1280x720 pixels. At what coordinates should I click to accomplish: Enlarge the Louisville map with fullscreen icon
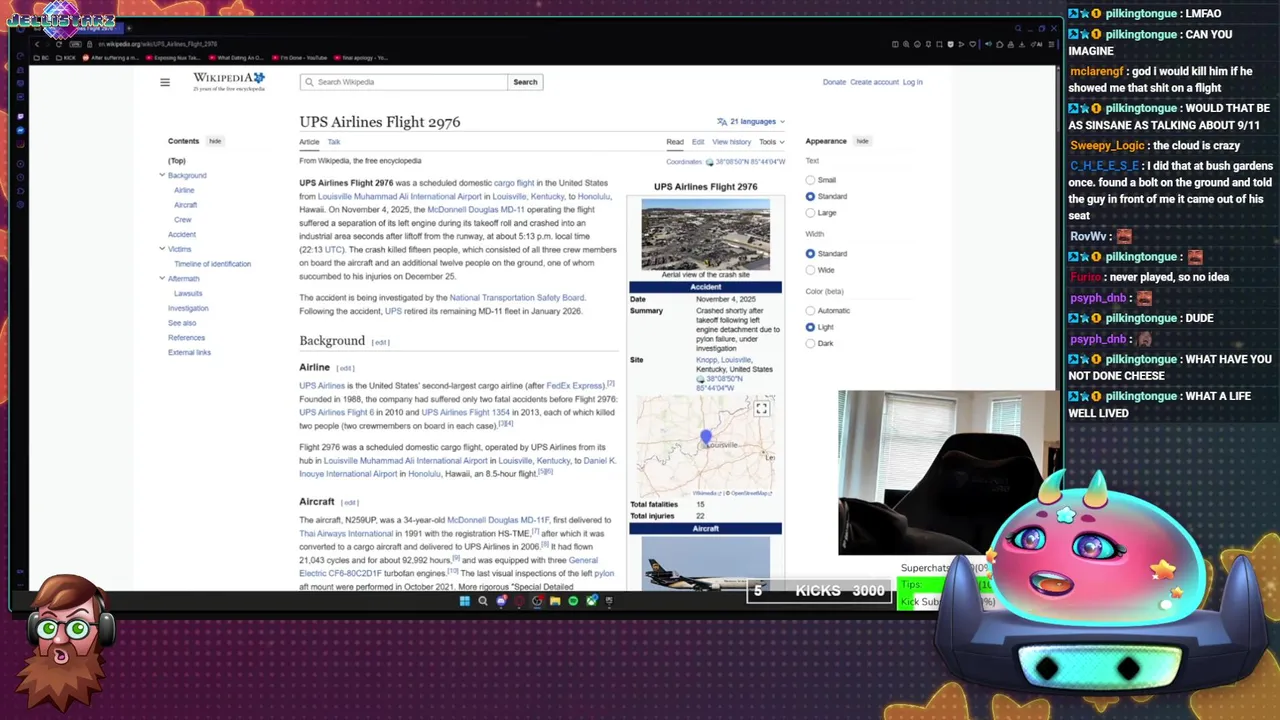tap(761, 409)
